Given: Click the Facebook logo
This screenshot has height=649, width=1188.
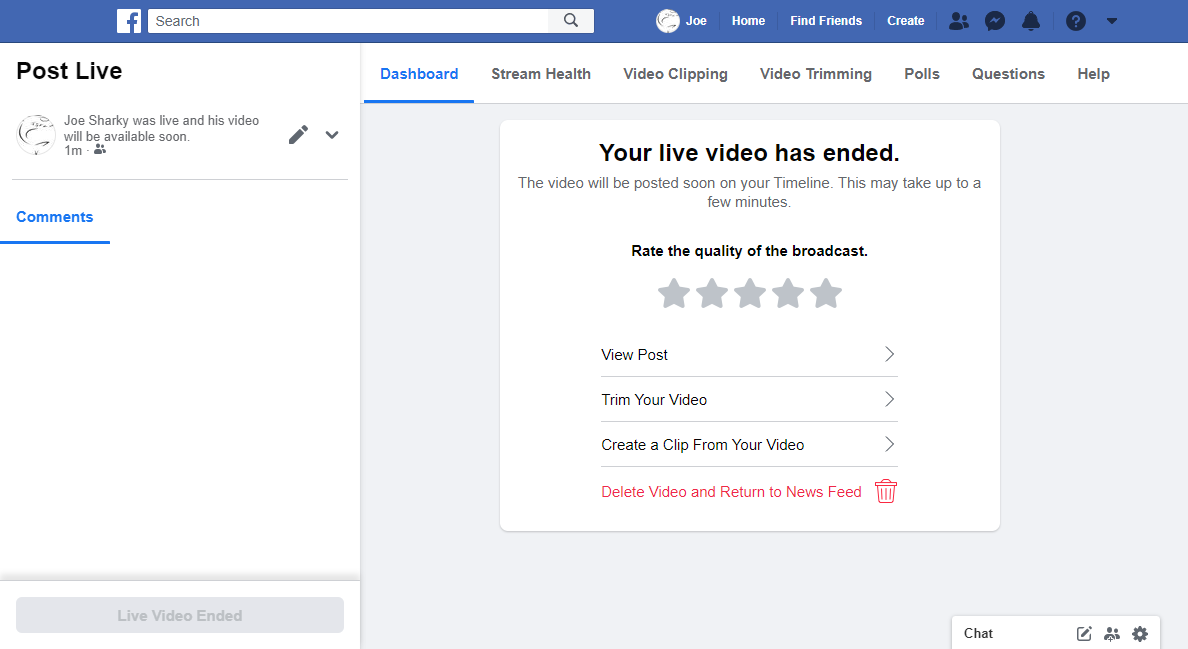Looking at the screenshot, I should pos(129,20).
